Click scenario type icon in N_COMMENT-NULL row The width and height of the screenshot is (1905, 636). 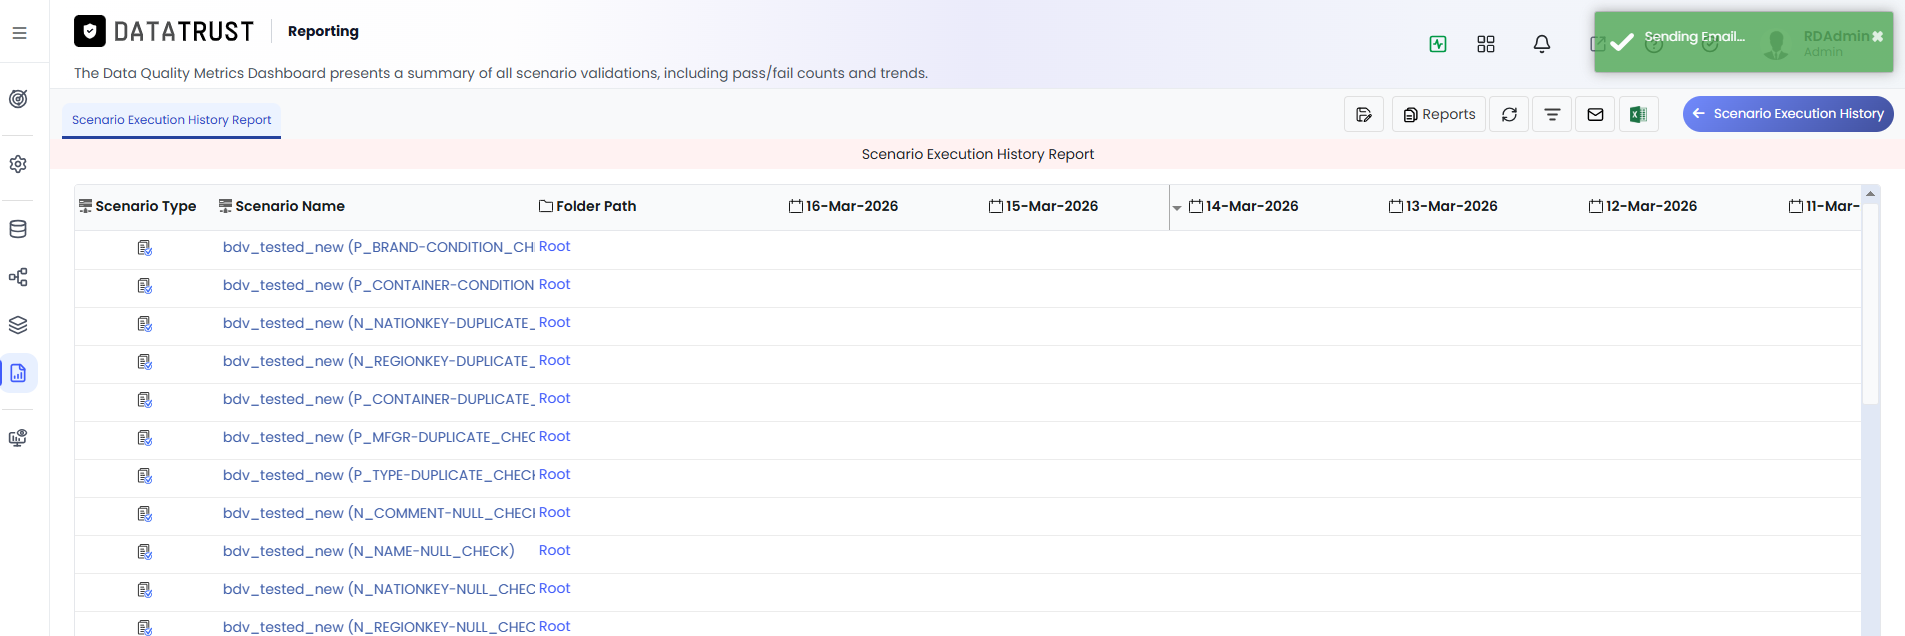(145, 513)
